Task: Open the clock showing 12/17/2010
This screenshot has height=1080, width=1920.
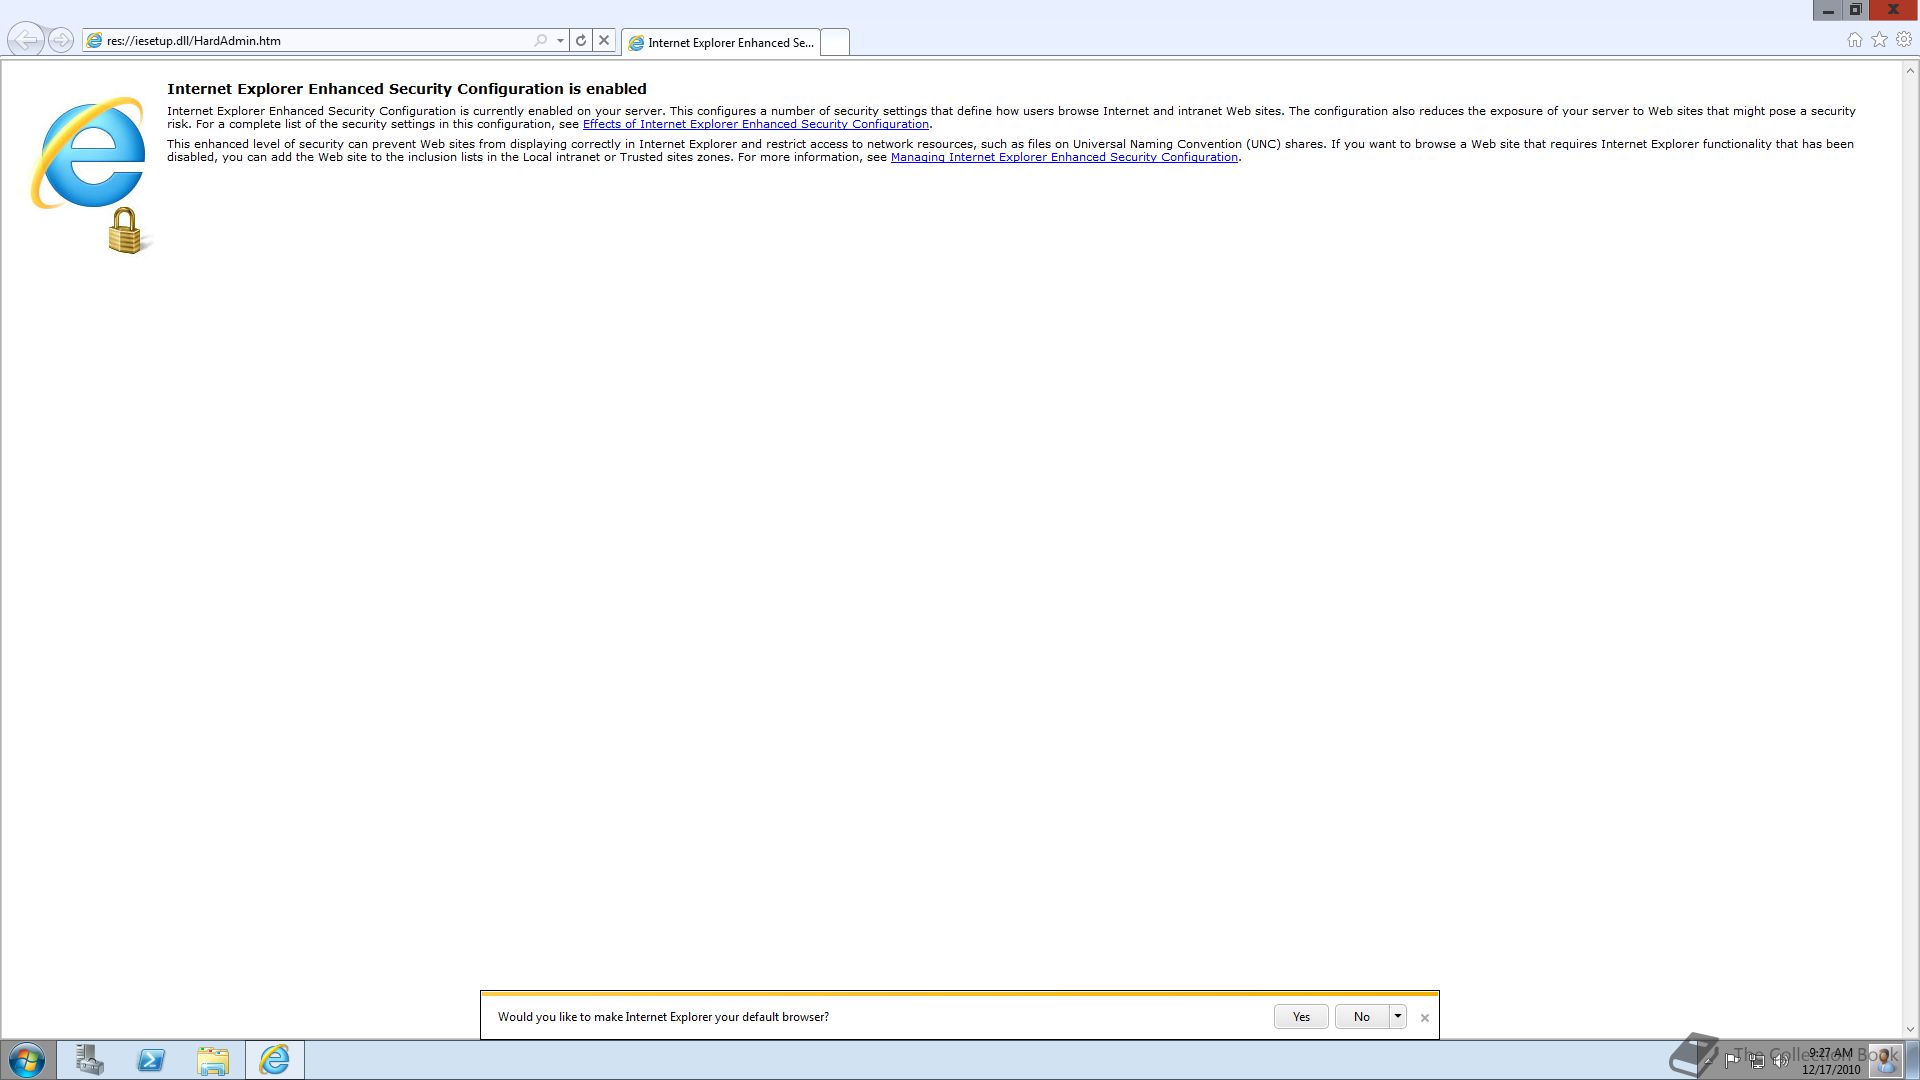Action: (x=1831, y=1061)
